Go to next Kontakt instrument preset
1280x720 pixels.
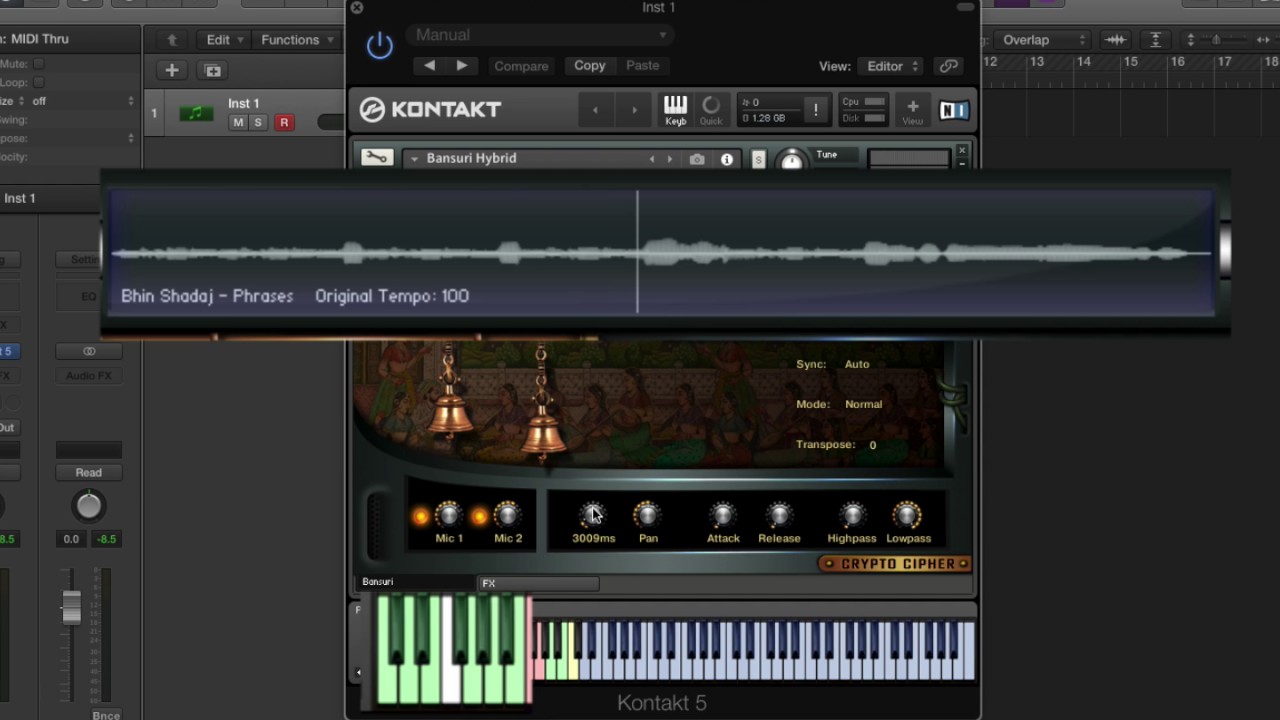tap(634, 110)
